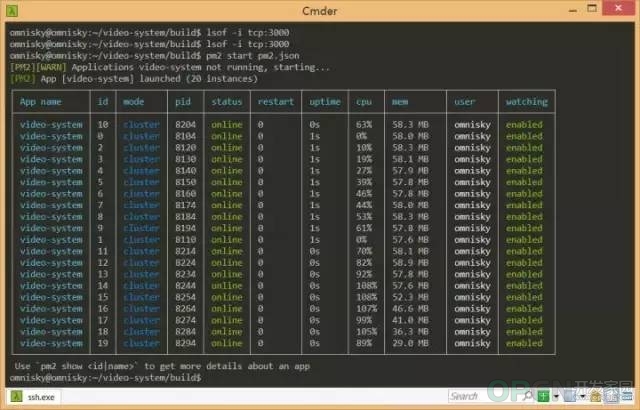640x410 pixels.
Task: Click the ssh.exe tab lambda icon
Action: pyautogui.click(x=16, y=396)
